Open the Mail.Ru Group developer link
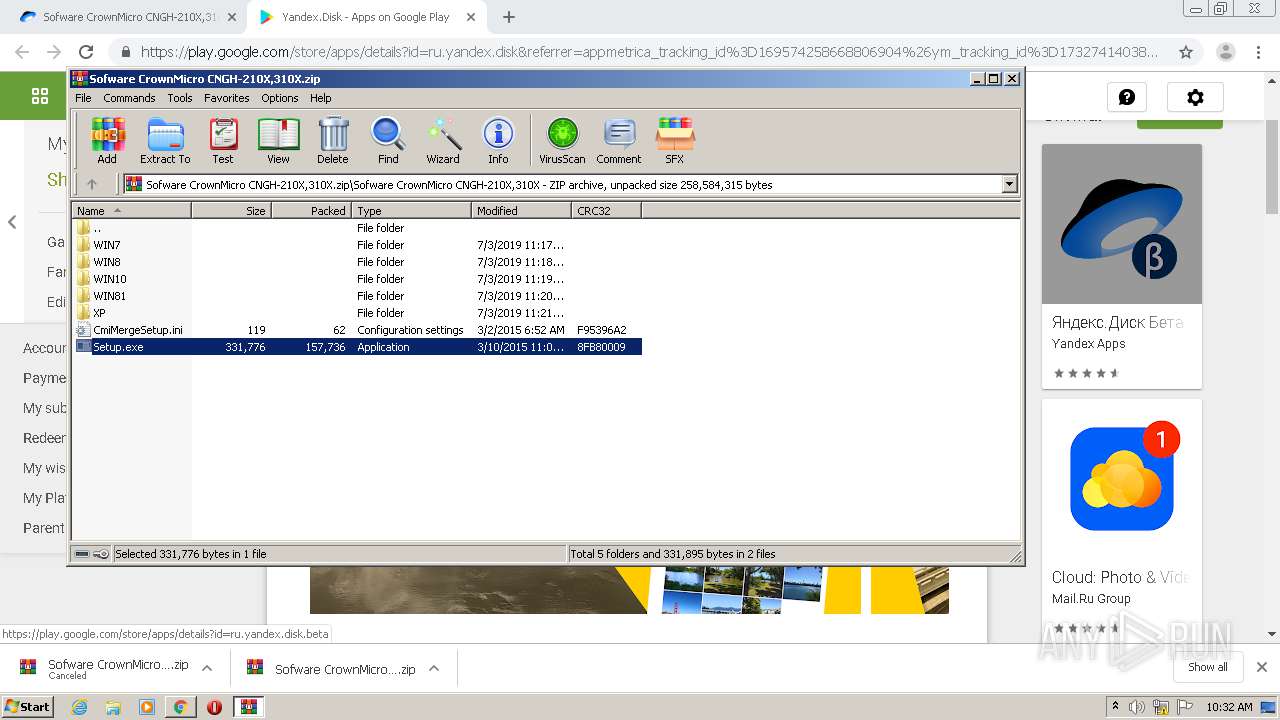The image size is (1280, 720). [x=1091, y=599]
